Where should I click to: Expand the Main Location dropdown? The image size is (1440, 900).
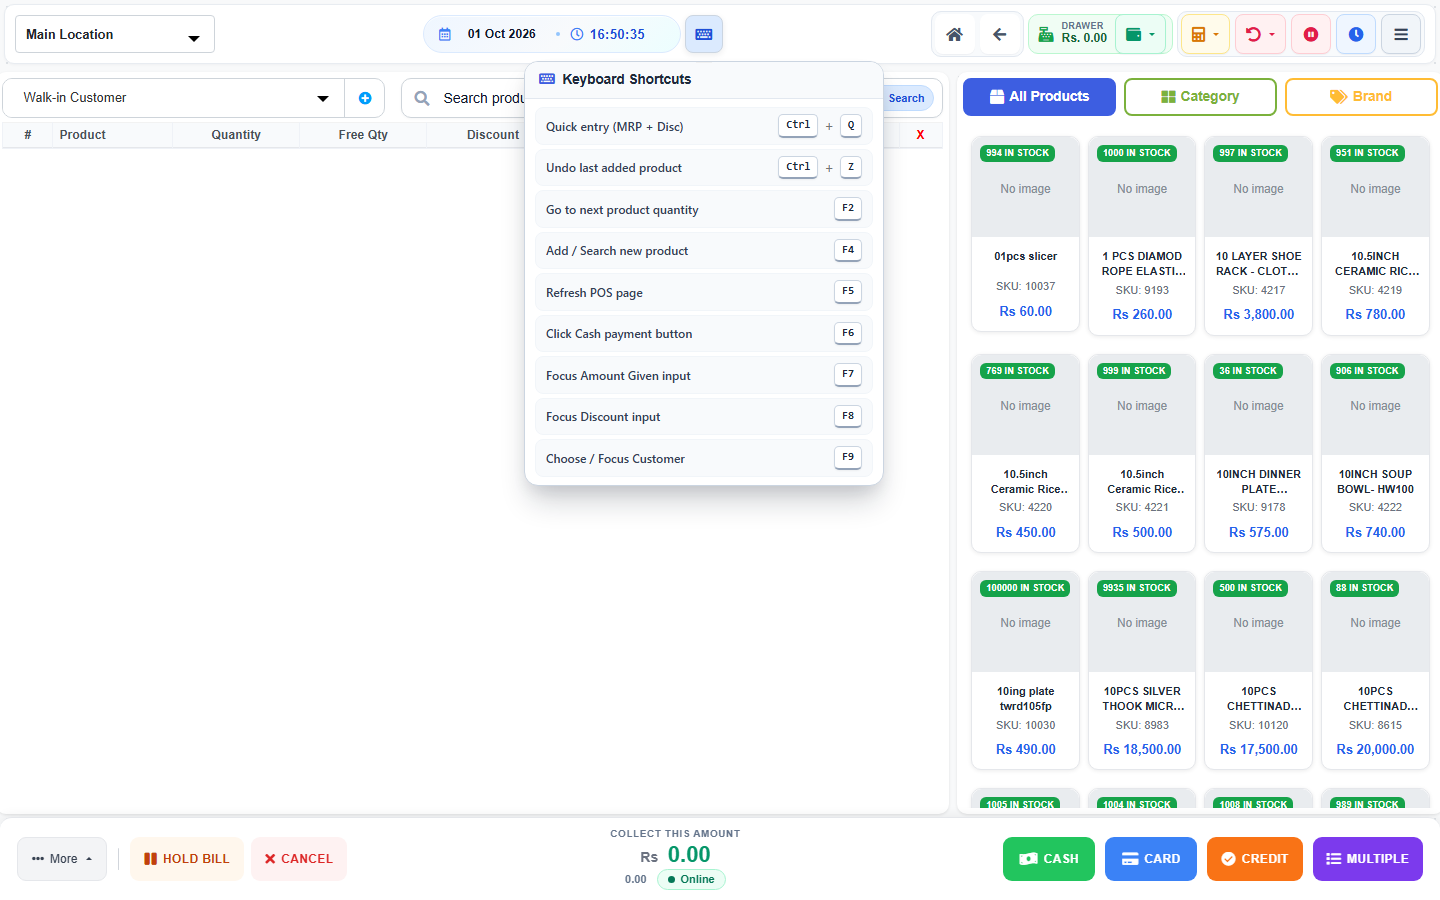coord(115,34)
